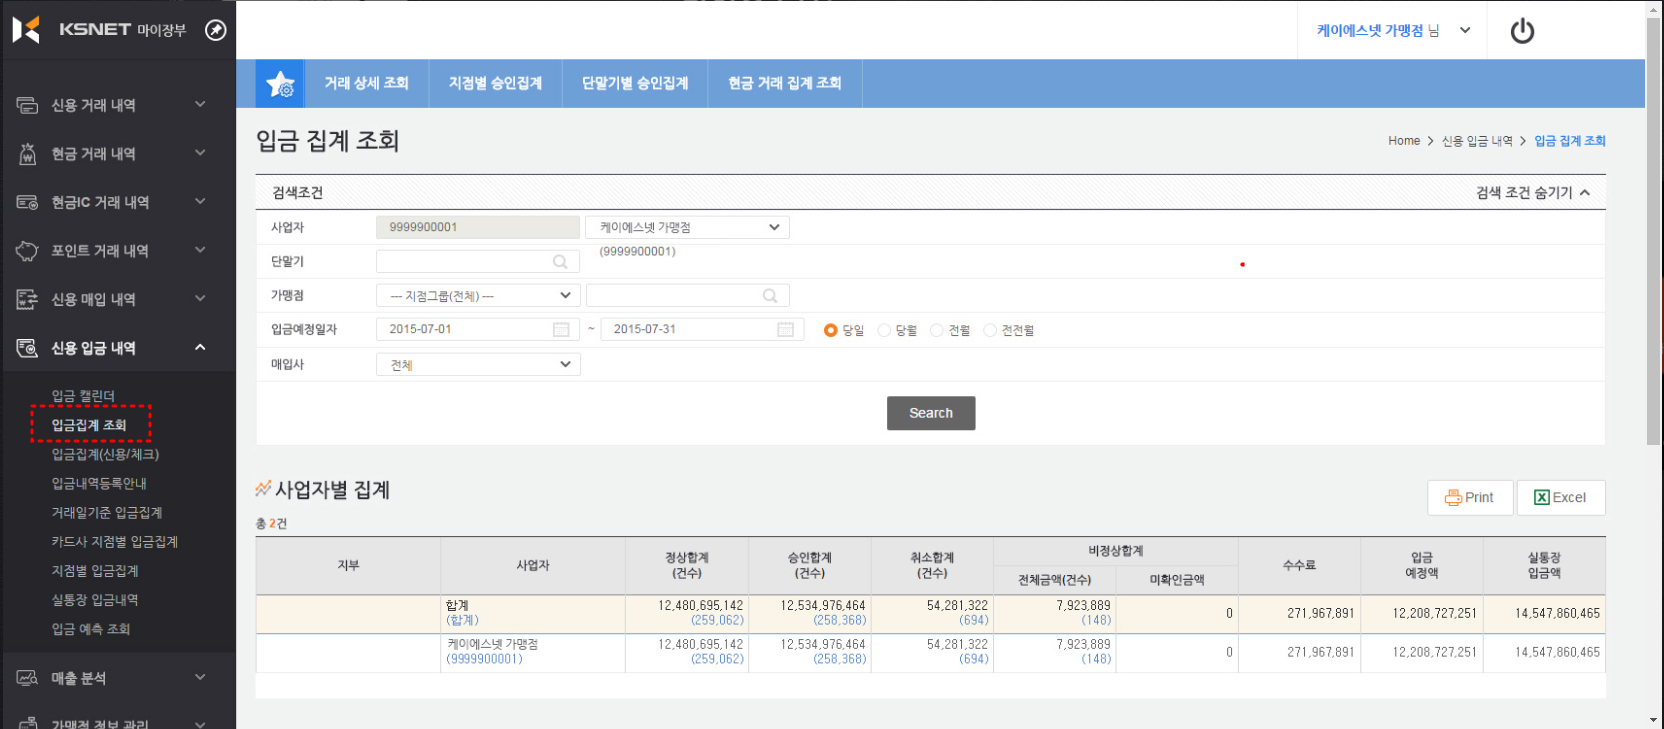Open 실통장 입금내역 in the sidebar

click(x=95, y=600)
